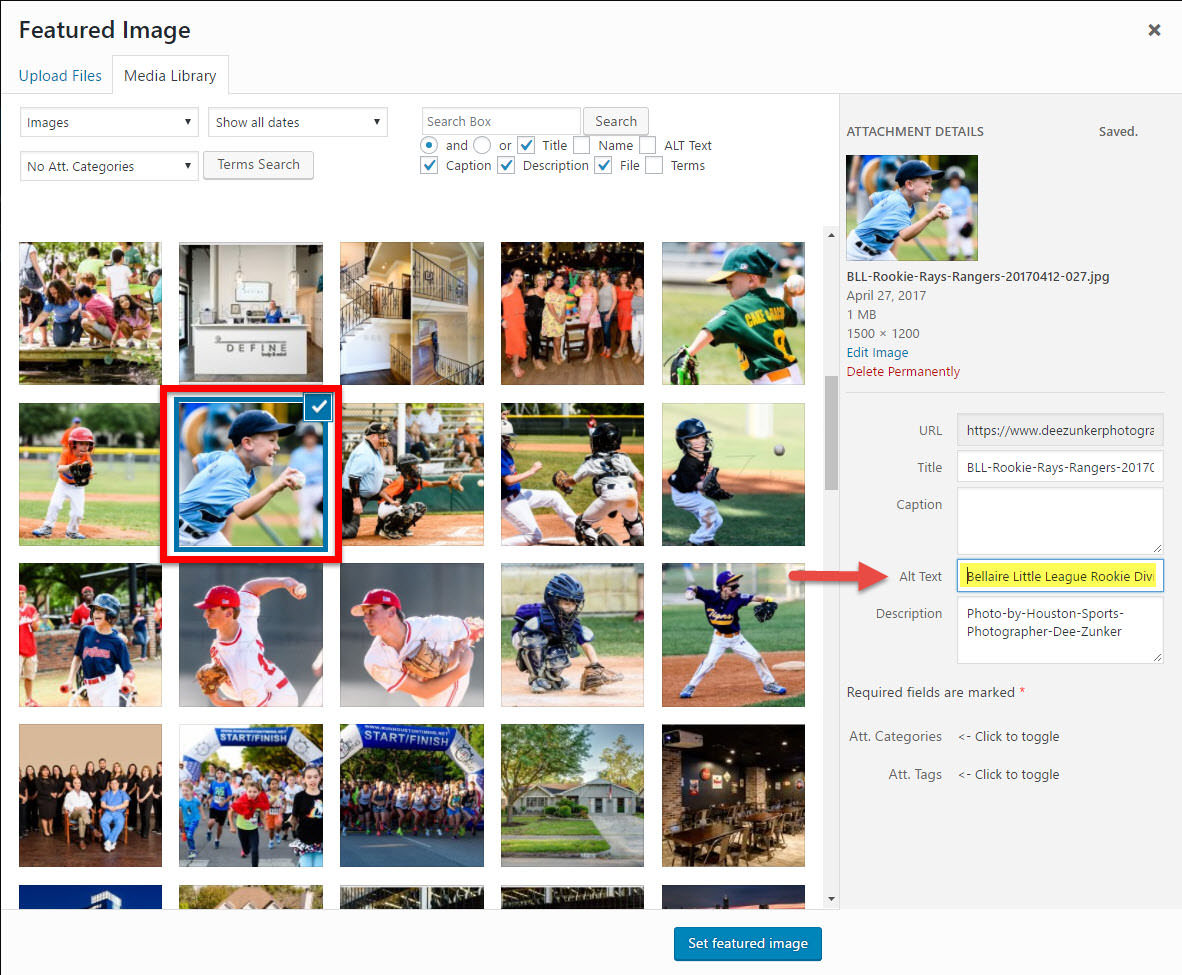Select the red cap pitcher with glove close-up thumbnail
This screenshot has width=1182, height=975.
412,635
